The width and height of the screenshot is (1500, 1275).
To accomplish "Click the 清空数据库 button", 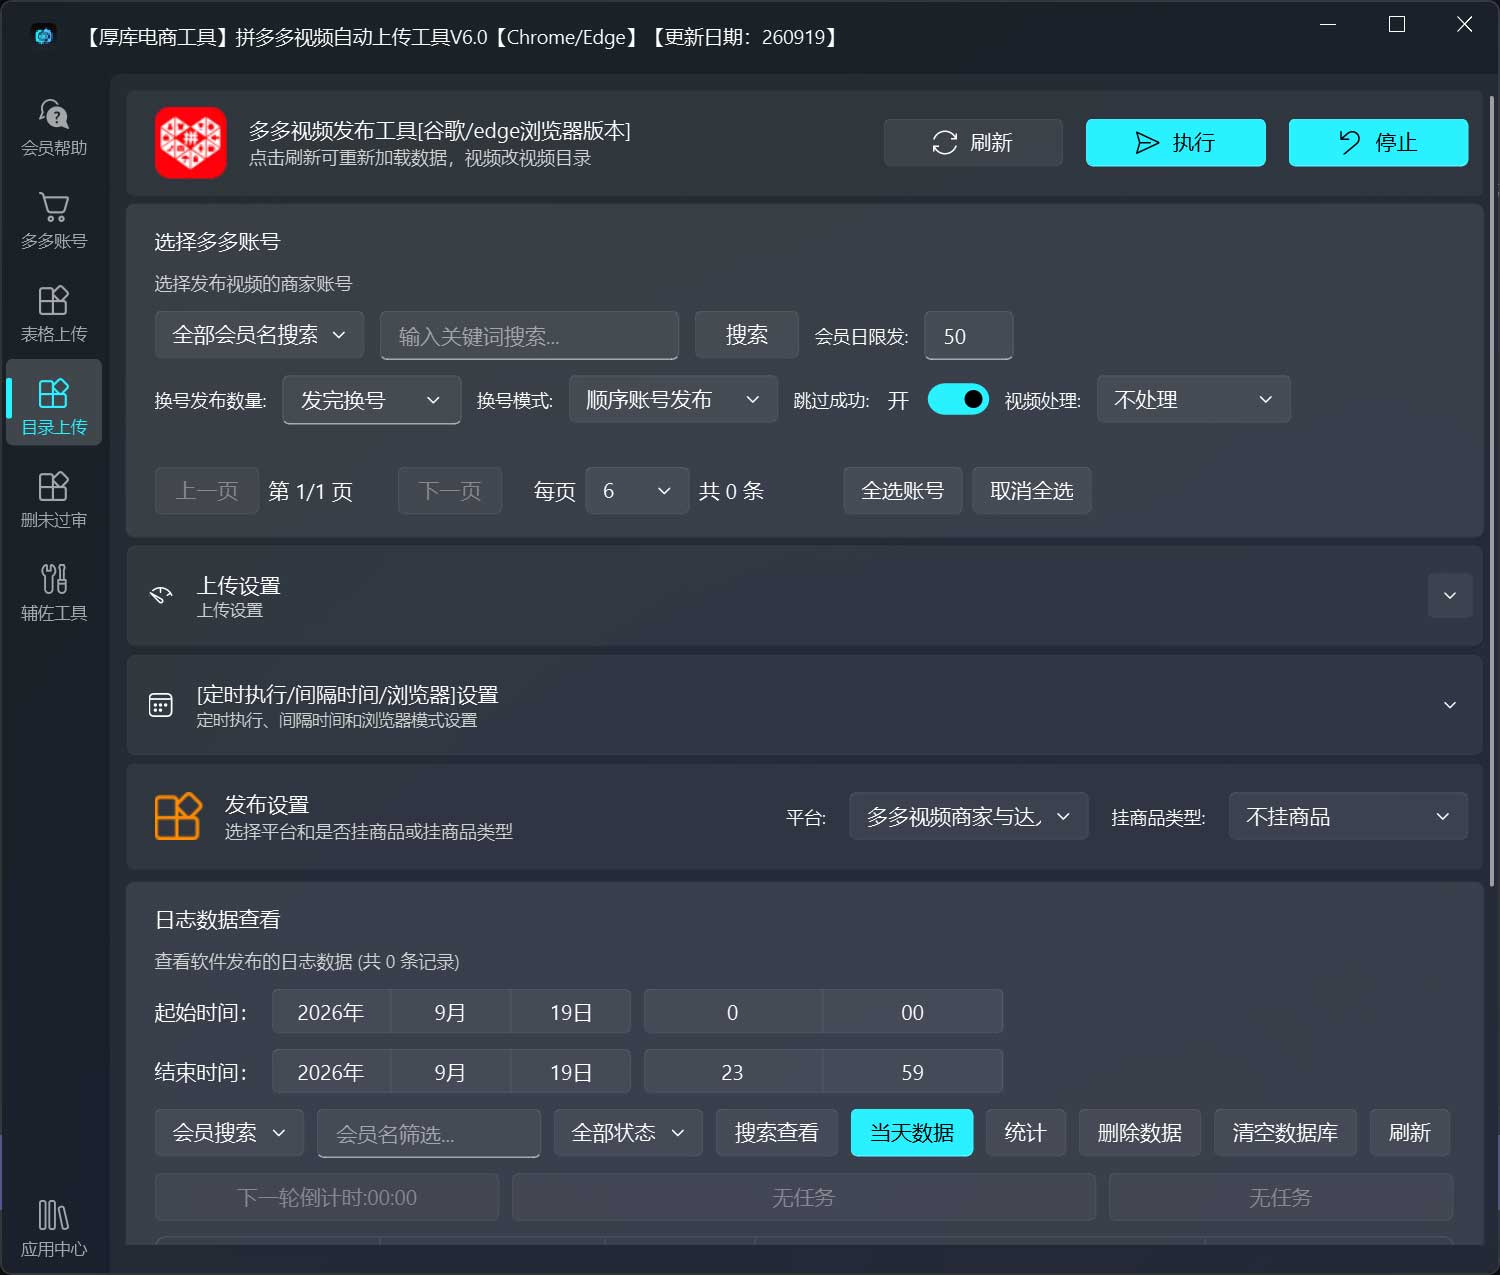I will tap(1285, 1133).
